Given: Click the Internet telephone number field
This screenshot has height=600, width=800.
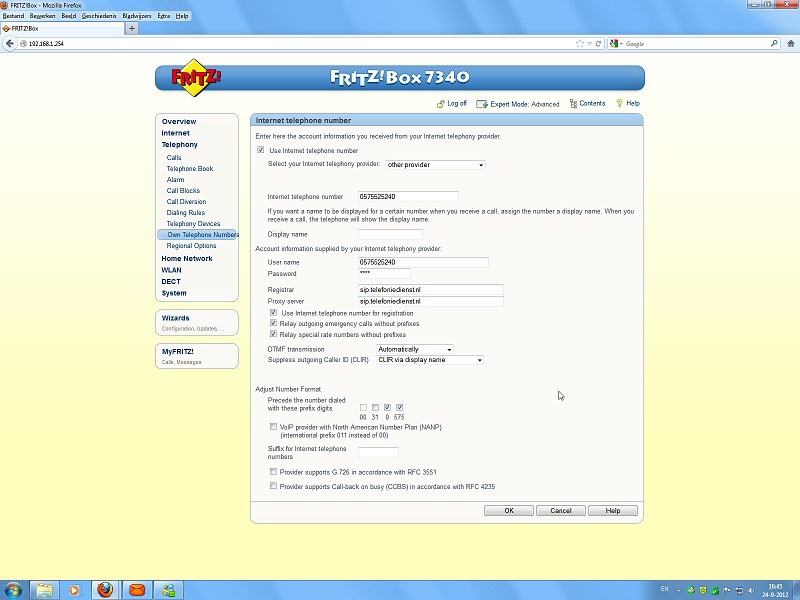Looking at the screenshot, I should (x=408, y=196).
